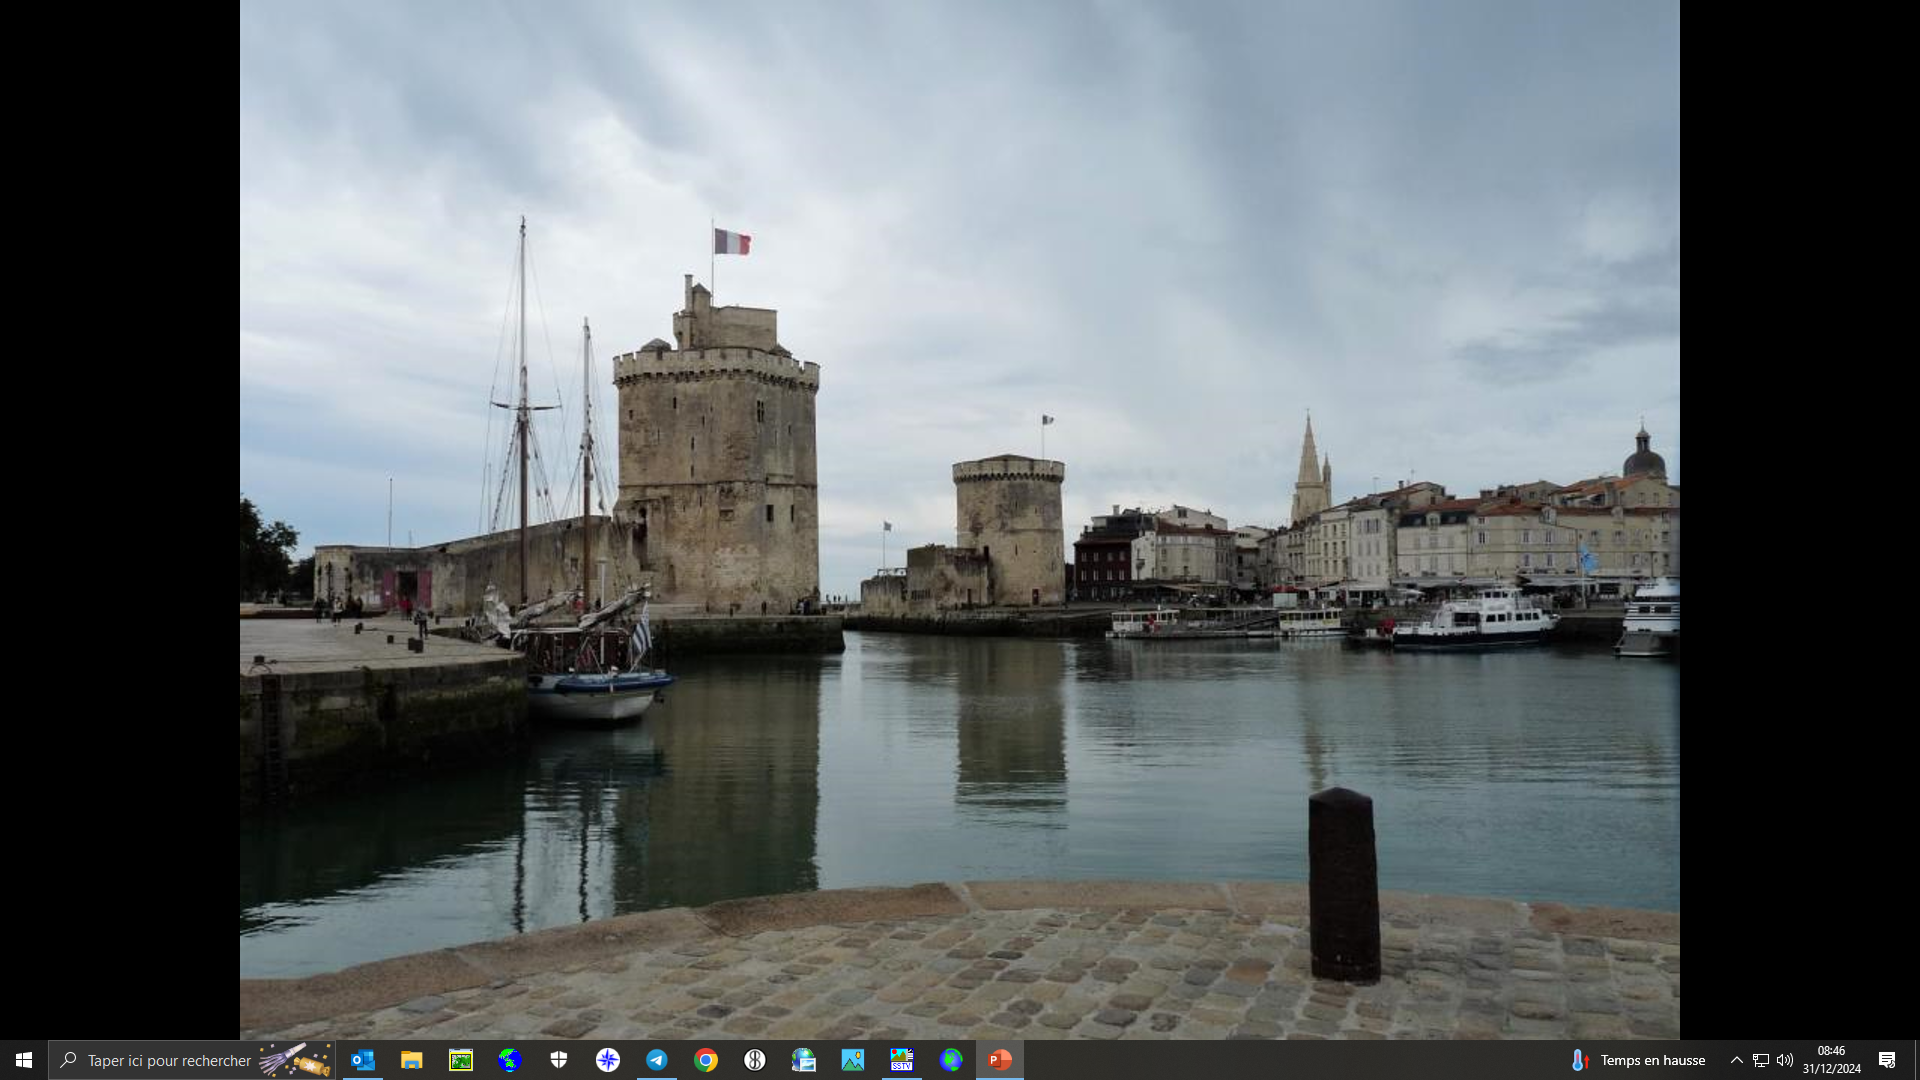Expand hidden system tray icons chevron
Screen dimensions: 1920x1080
pos(1736,1060)
